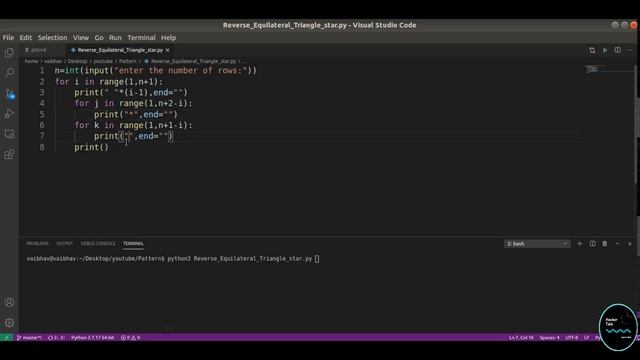This screenshot has width=640, height=360.
Task: Open the File menu
Action: pyautogui.click(x=8, y=38)
